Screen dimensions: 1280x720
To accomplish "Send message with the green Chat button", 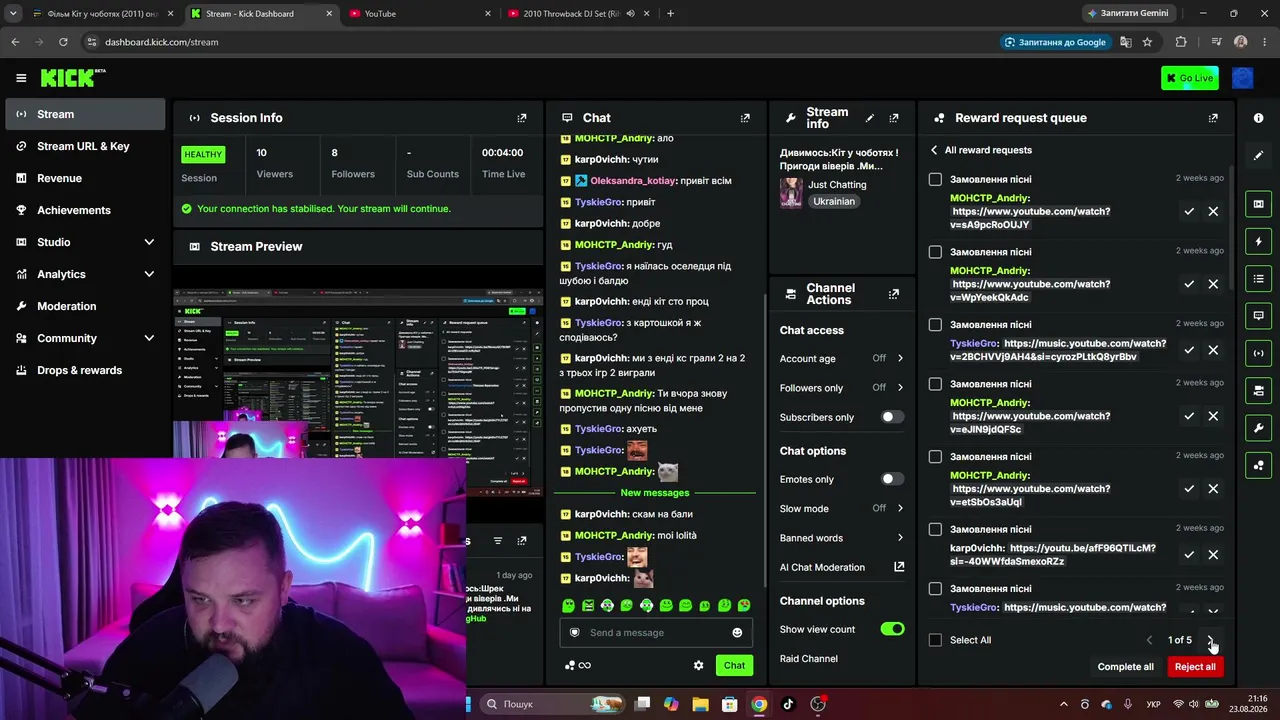I will [x=734, y=665].
